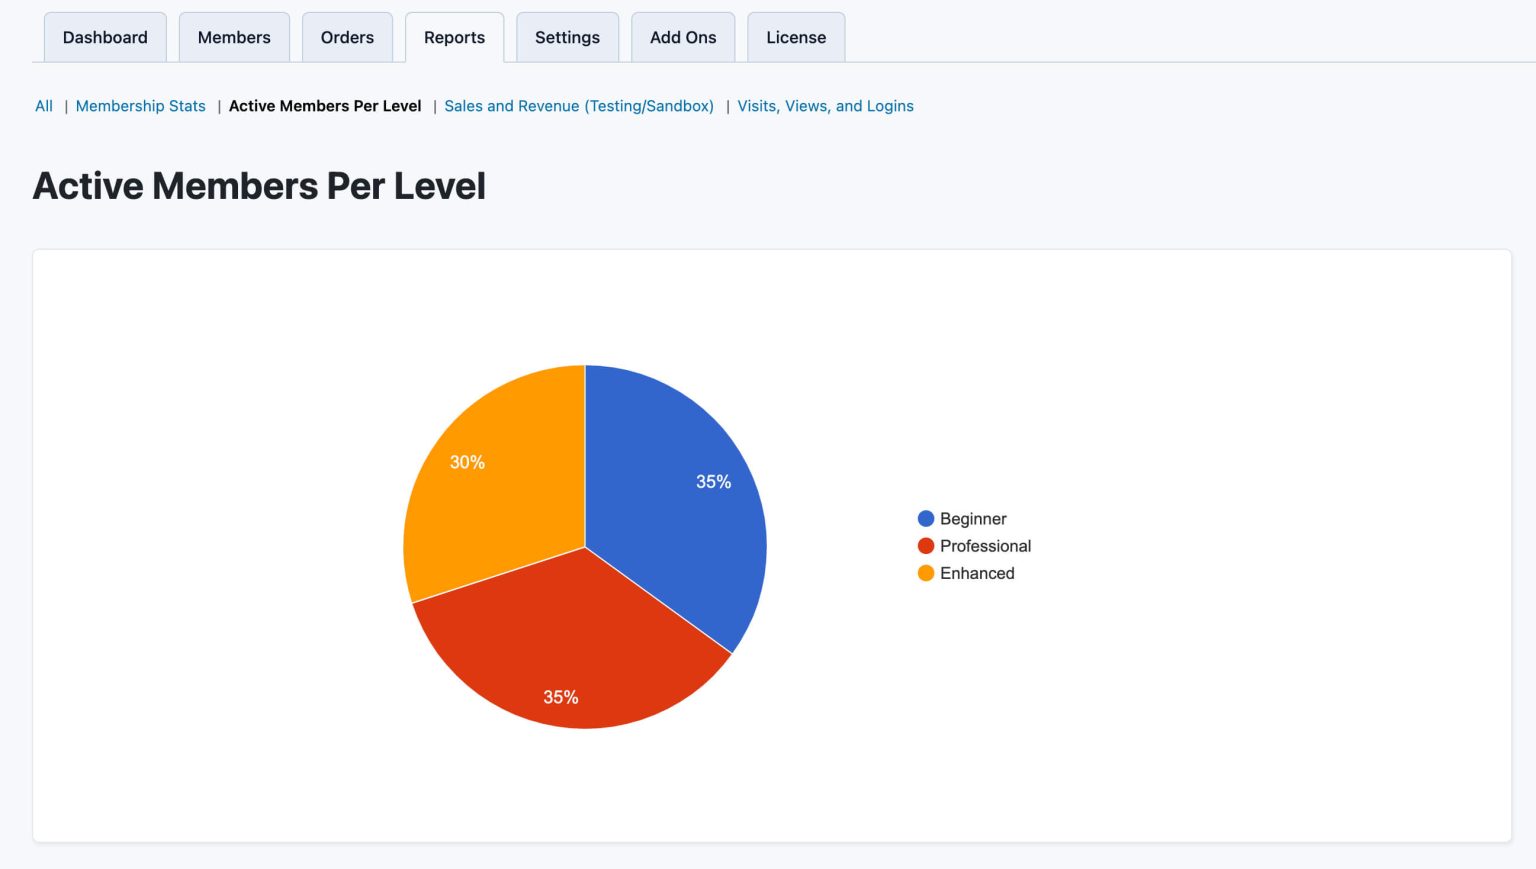Switch to the License tab
The image size is (1536, 869).
795,37
